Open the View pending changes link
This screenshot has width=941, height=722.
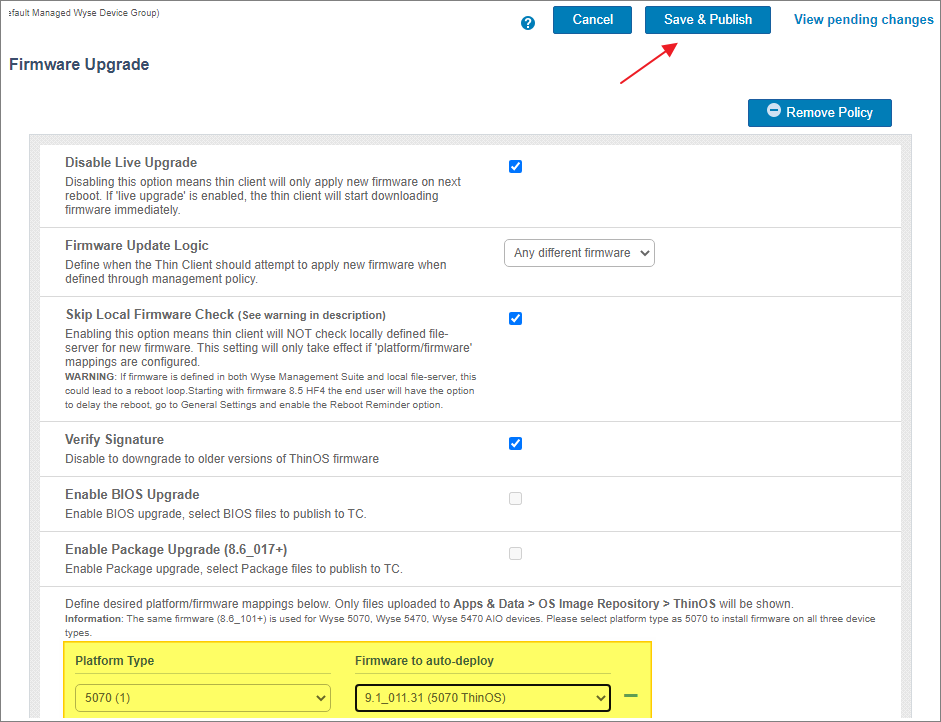[863, 20]
